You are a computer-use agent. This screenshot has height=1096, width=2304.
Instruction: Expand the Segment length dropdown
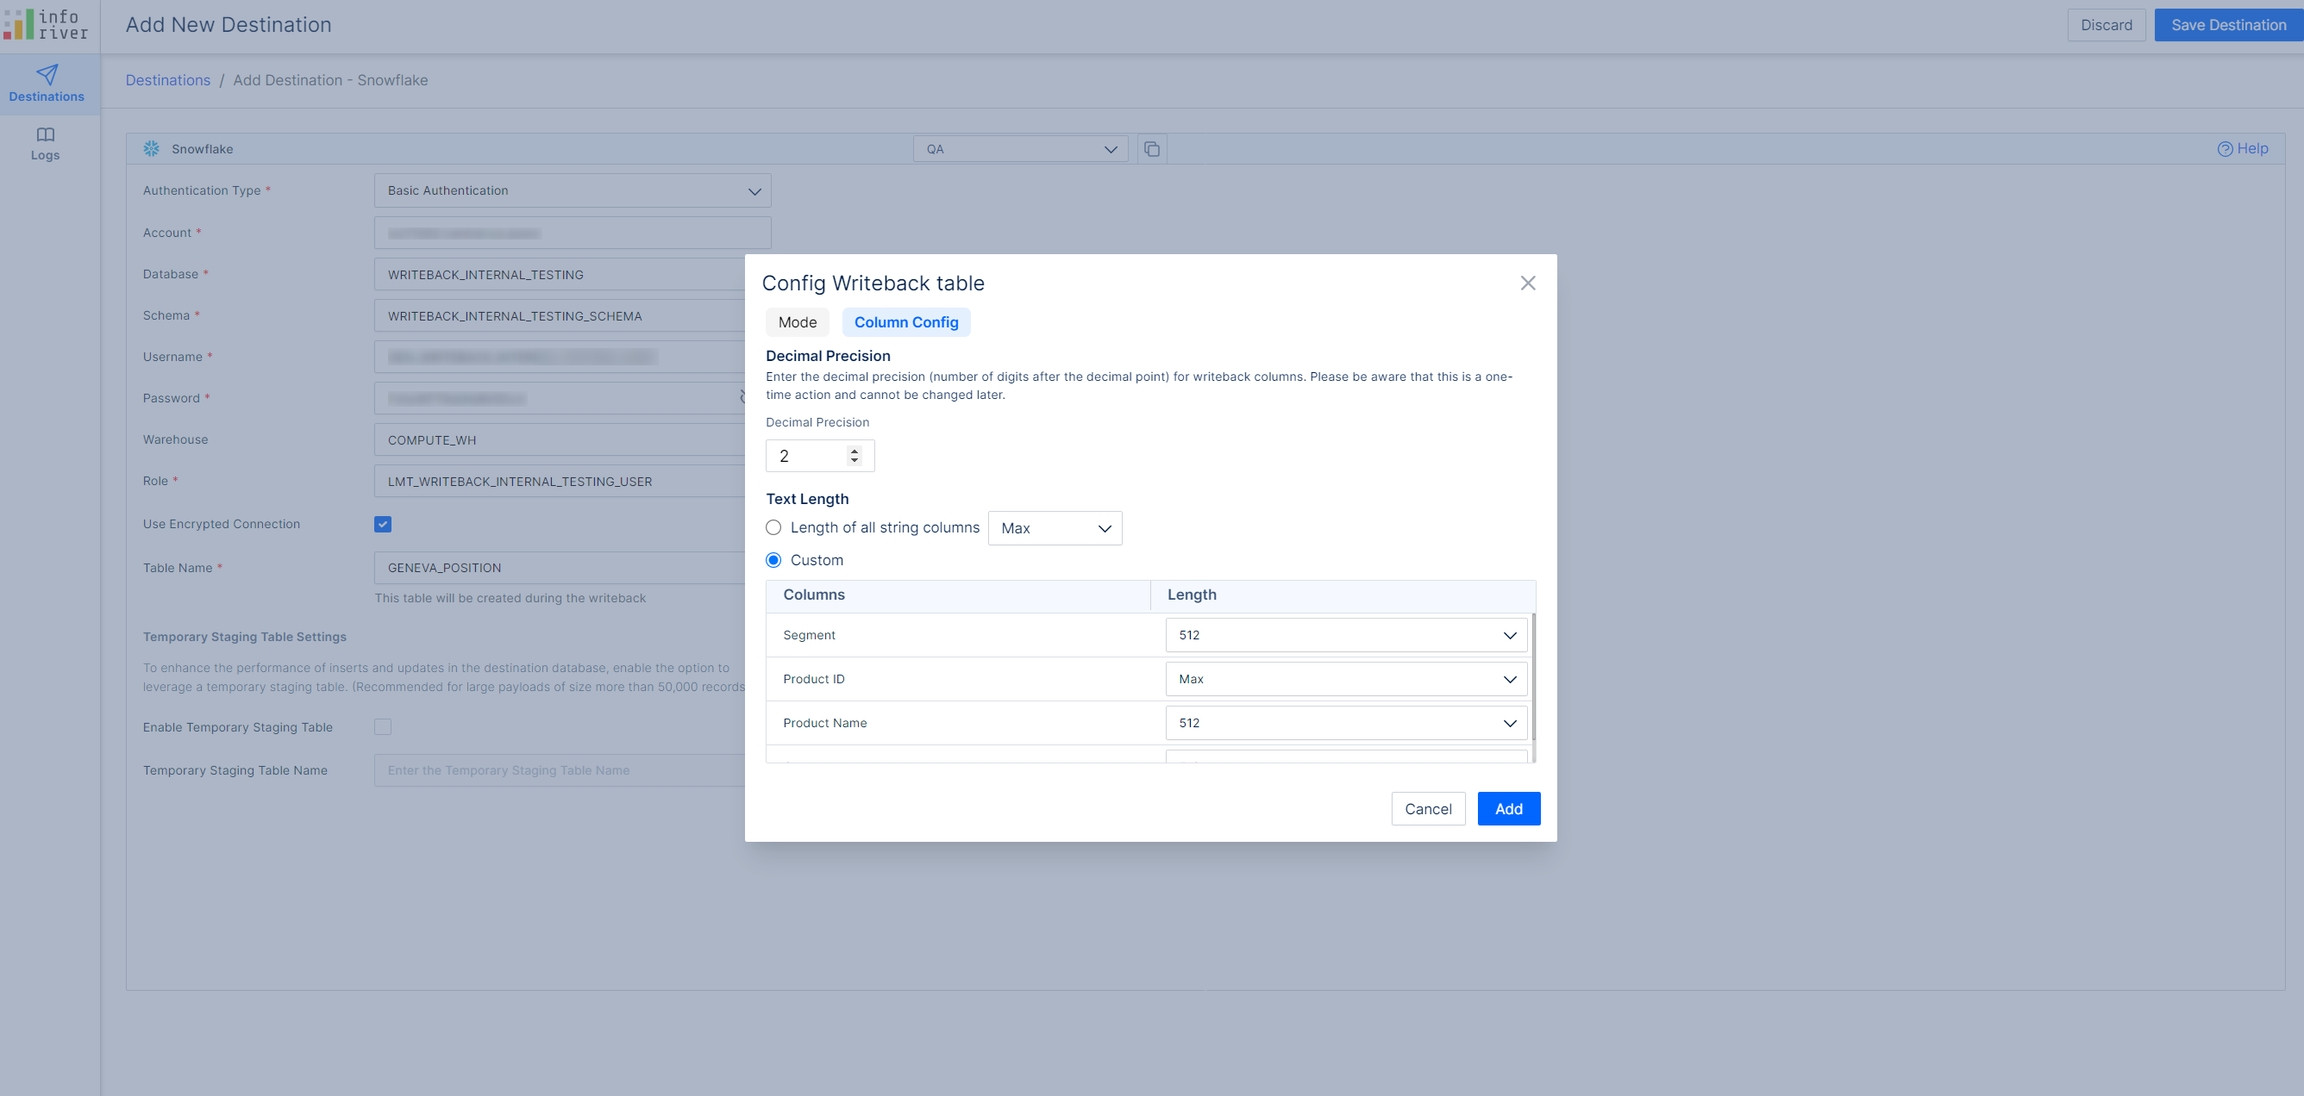click(1346, 635)
